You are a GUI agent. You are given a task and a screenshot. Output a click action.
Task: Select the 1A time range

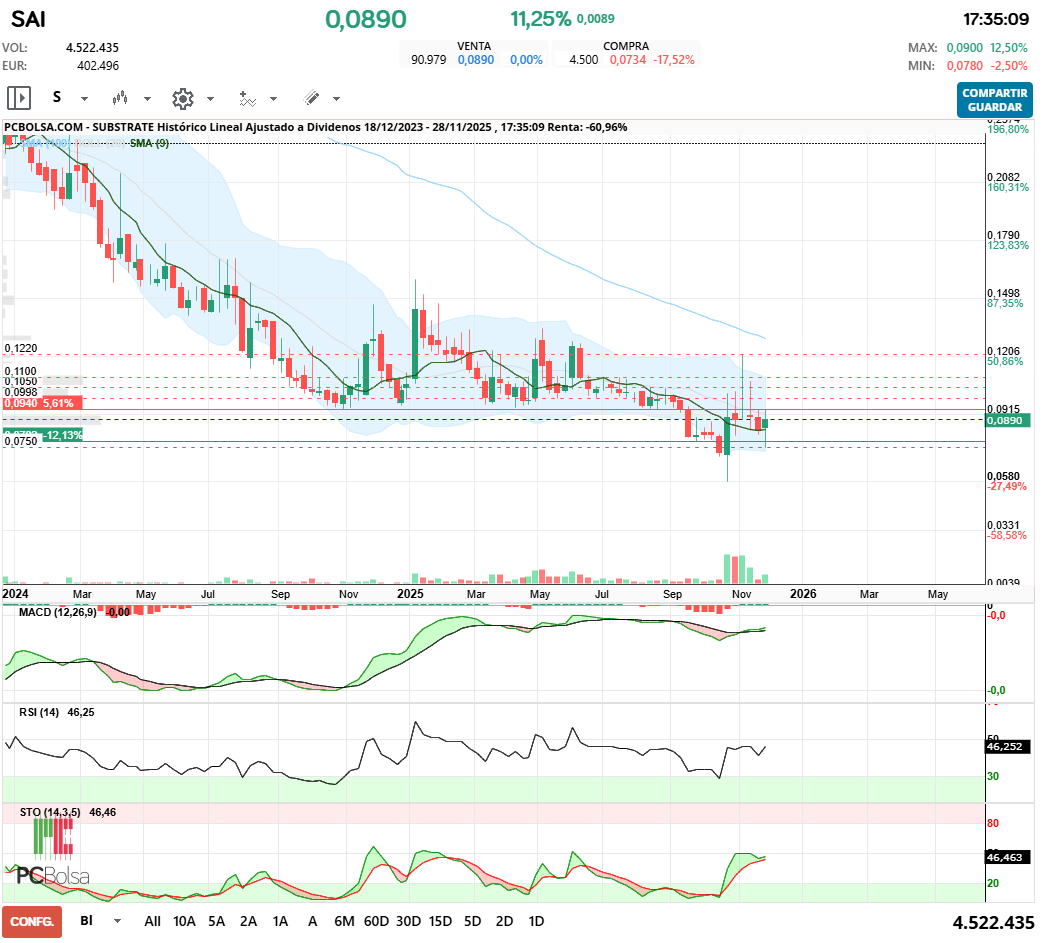(280, 921)
